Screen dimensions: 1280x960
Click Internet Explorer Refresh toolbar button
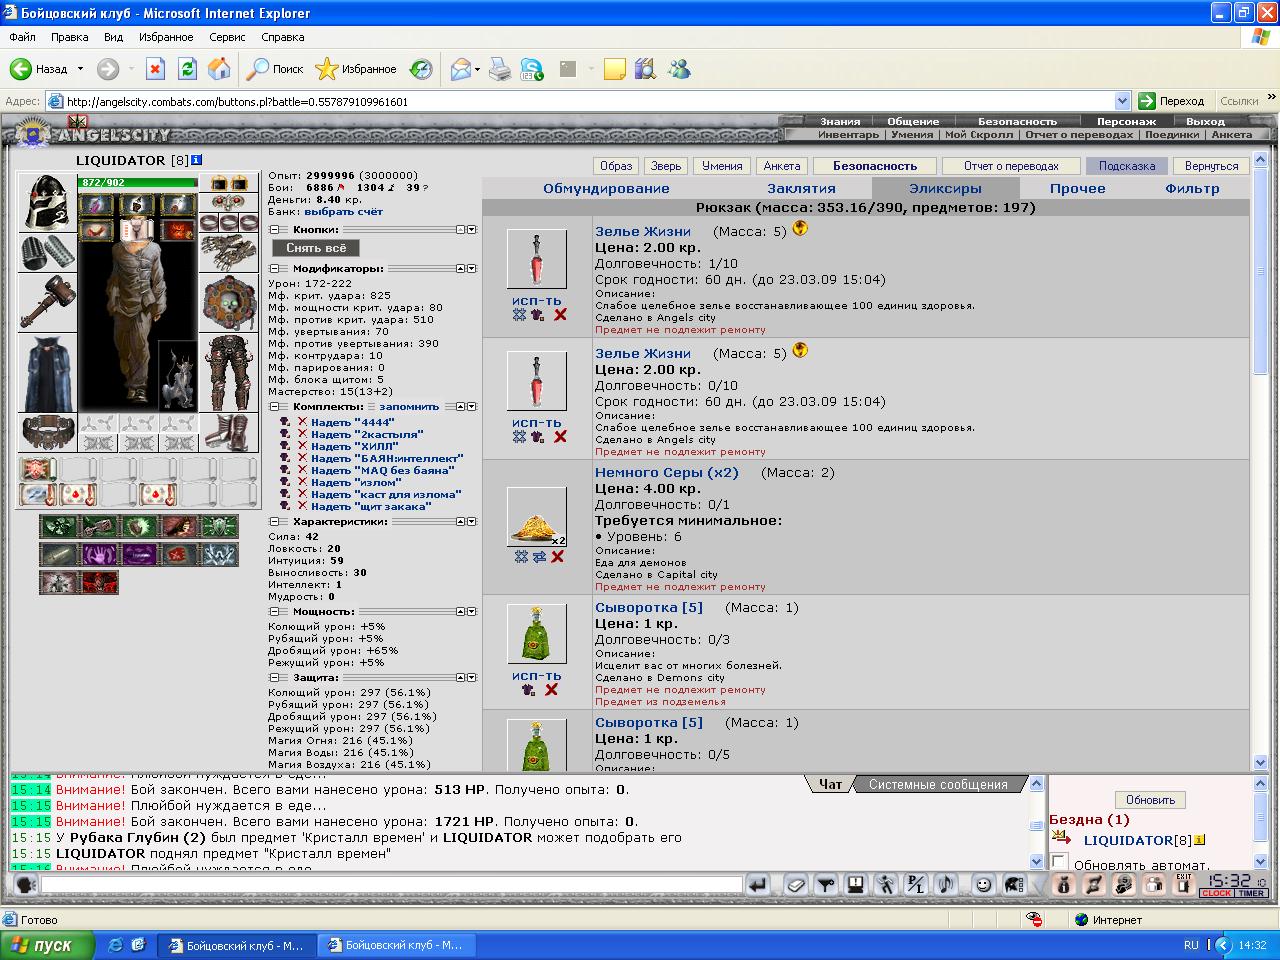click(x=187, y=69)
